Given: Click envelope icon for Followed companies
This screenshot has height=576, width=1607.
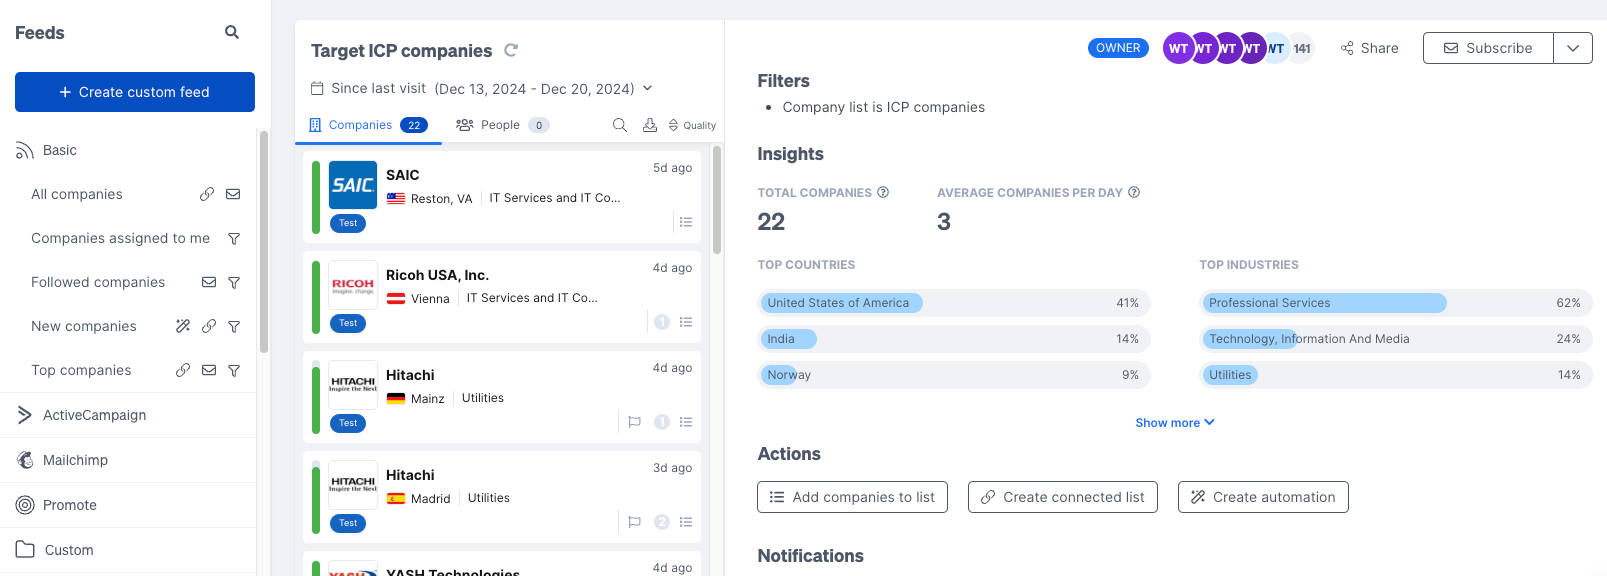Looking at the screenshot, I should point(209,282).
